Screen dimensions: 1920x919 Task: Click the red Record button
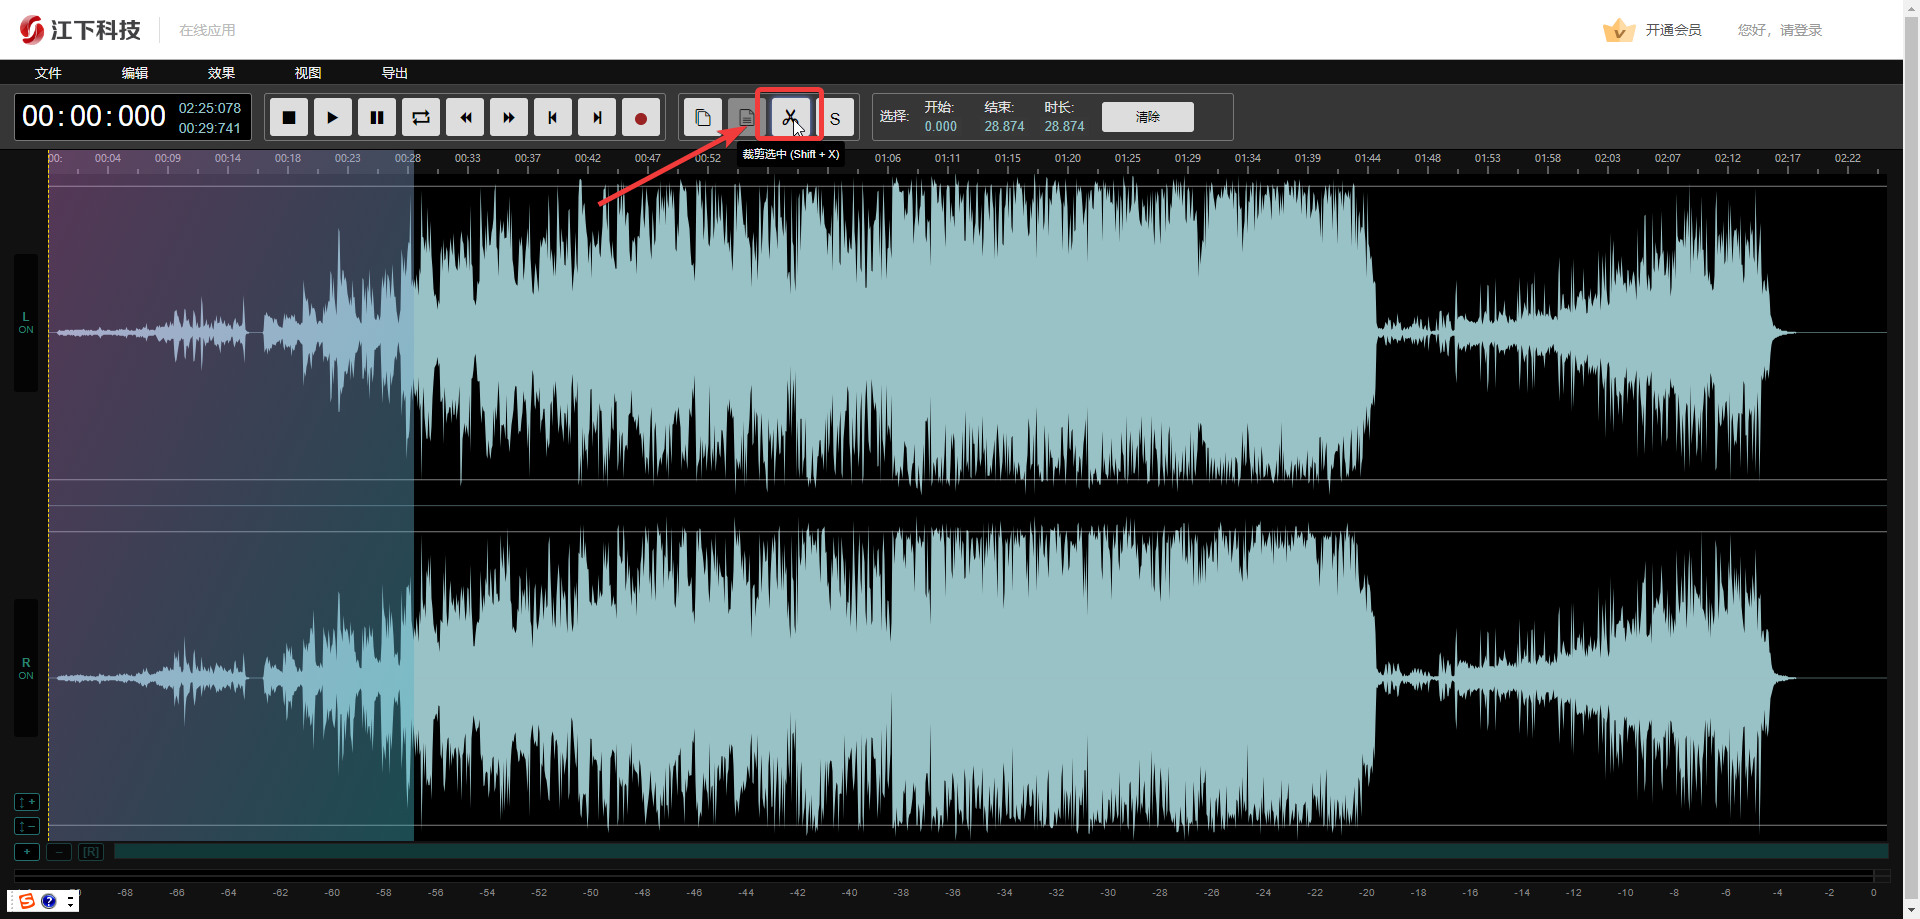pyautogui.click(x=641, y=117)
